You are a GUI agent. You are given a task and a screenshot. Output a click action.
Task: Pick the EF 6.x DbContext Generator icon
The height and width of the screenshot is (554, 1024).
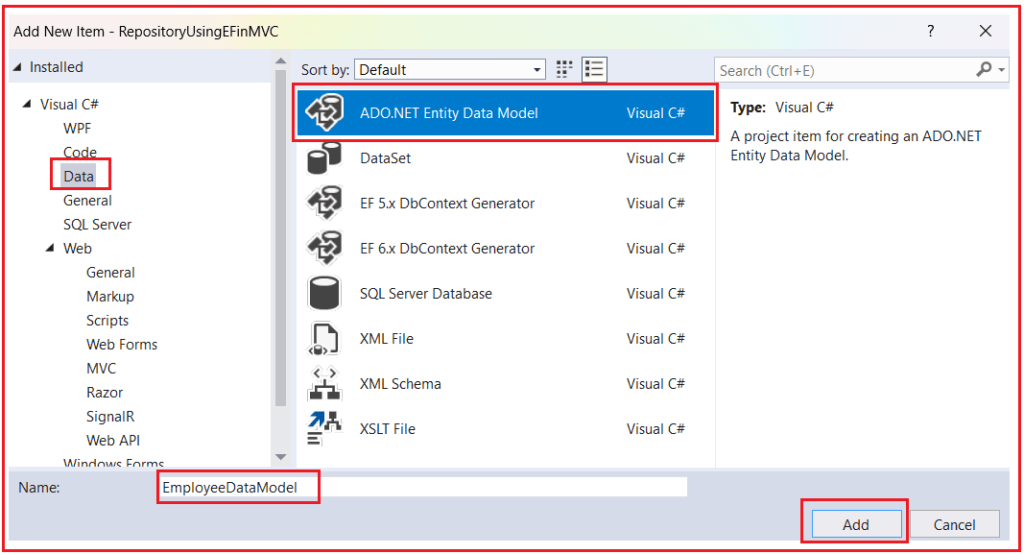[x=324, y=248]
